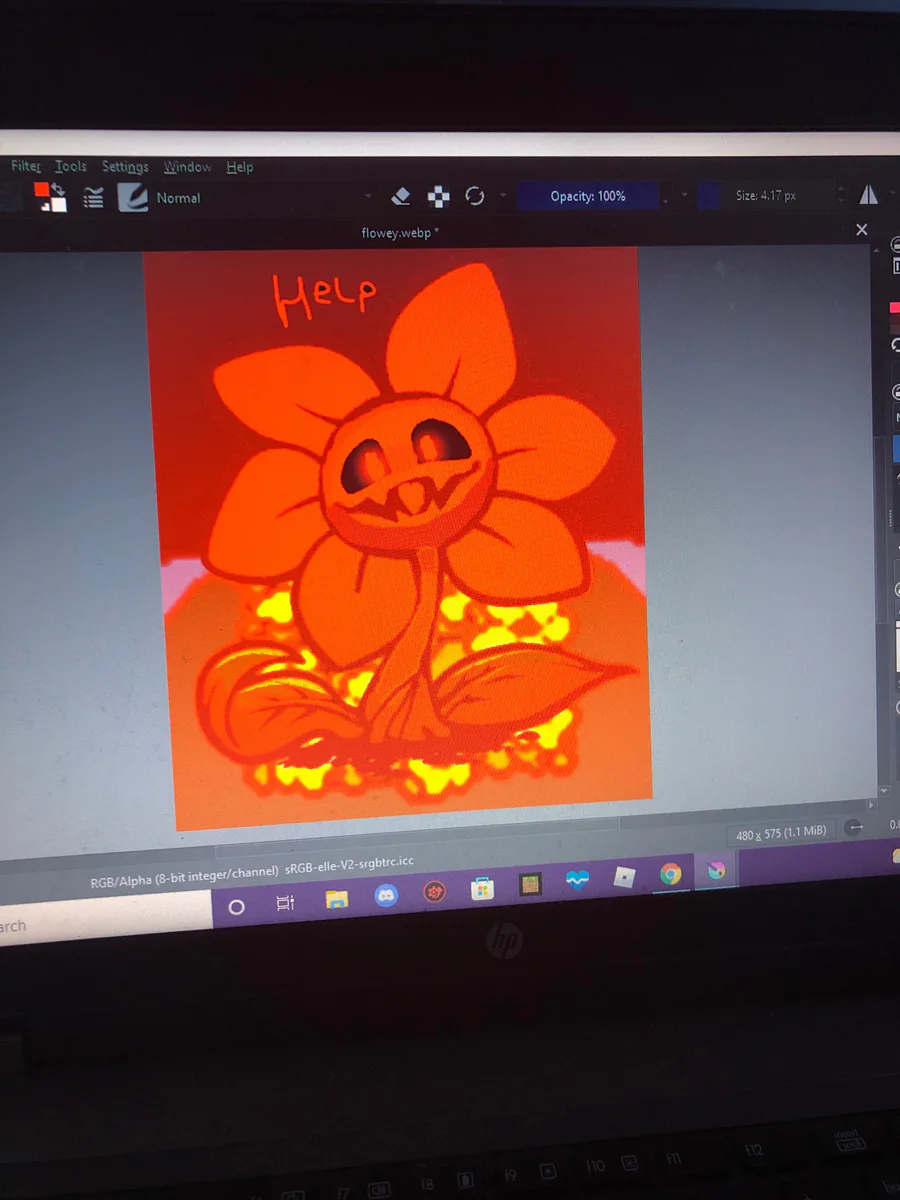Select the Krita icon on the taskbar

(716, 871)
